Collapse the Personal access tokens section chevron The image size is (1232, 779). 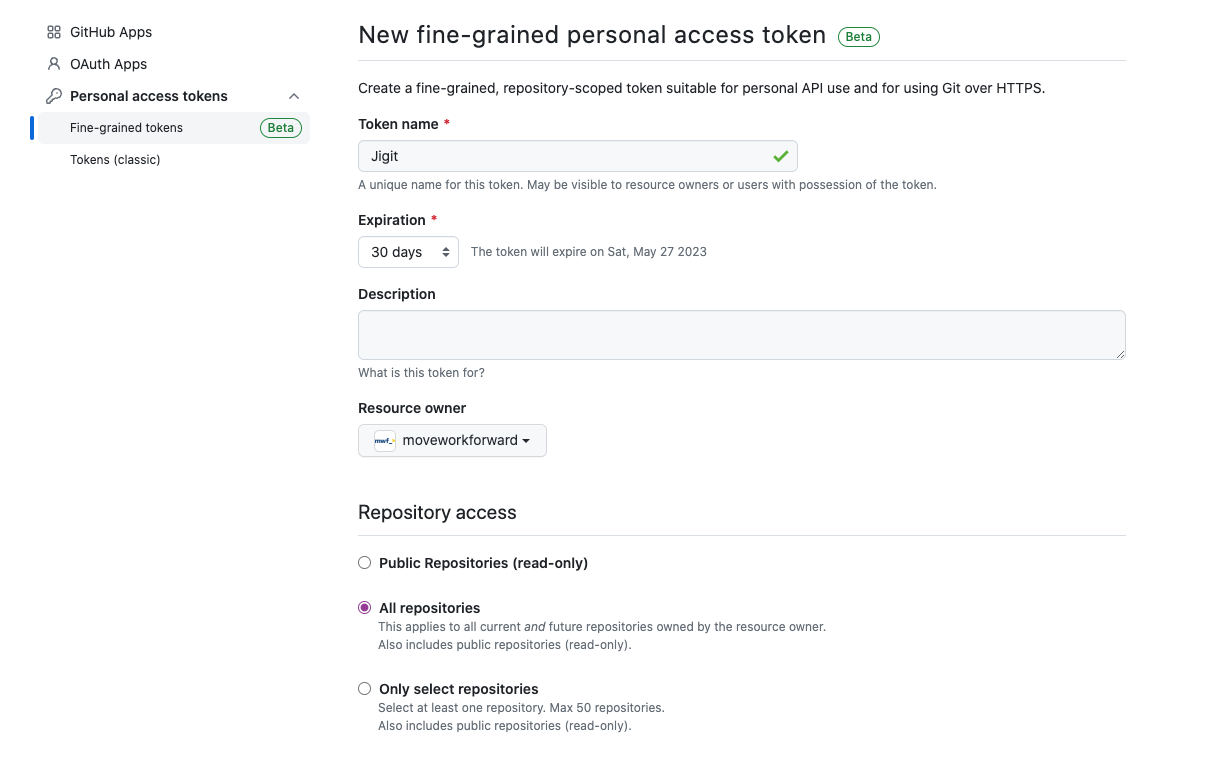(x=294, y=96)
